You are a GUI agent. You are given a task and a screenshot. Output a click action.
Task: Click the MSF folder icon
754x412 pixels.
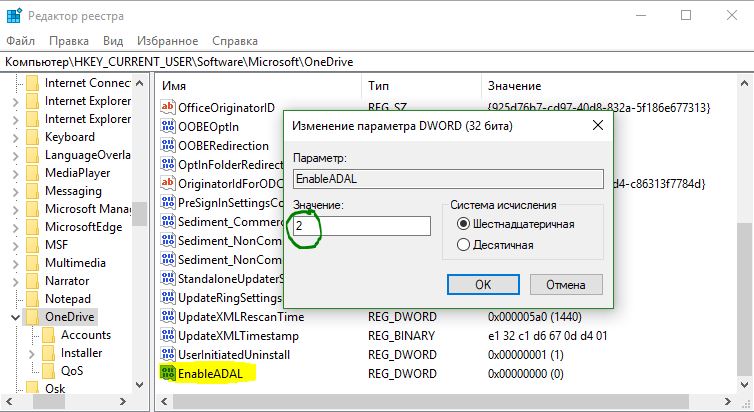tap(33, 245)
